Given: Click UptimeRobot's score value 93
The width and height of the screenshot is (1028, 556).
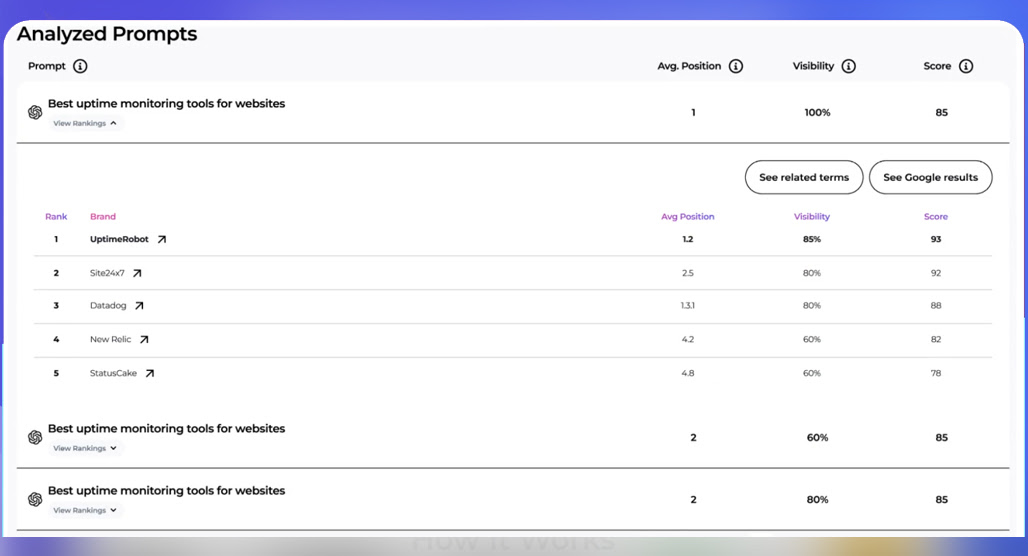Looking at the screenshot, I should (x=936, y=239).
